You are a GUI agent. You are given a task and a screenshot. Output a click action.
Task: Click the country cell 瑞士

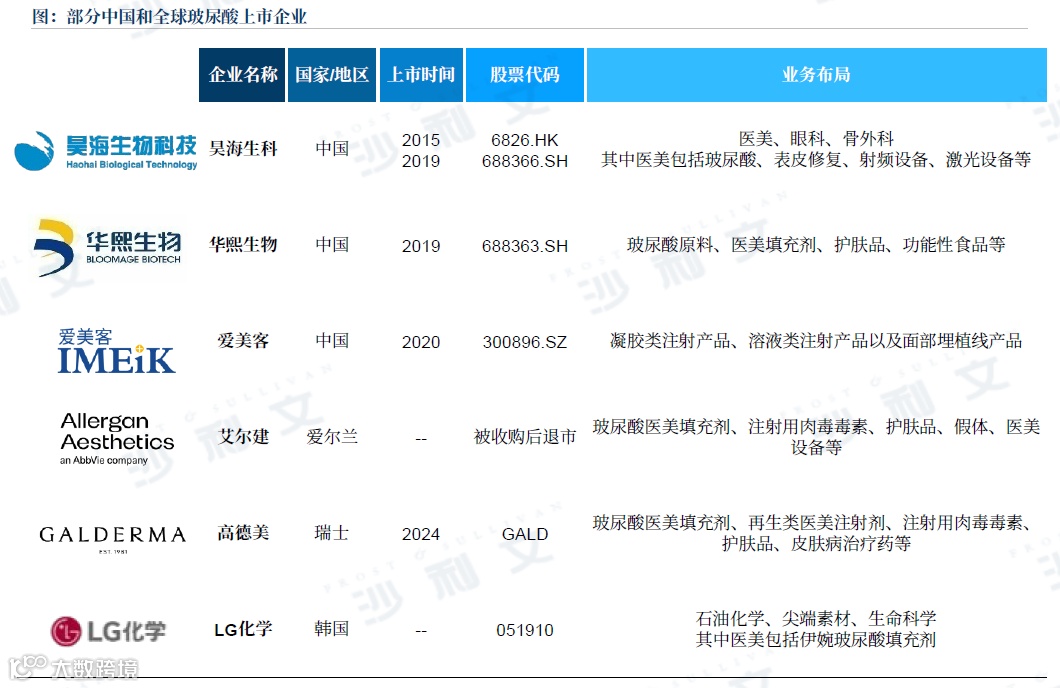point(332,533)
